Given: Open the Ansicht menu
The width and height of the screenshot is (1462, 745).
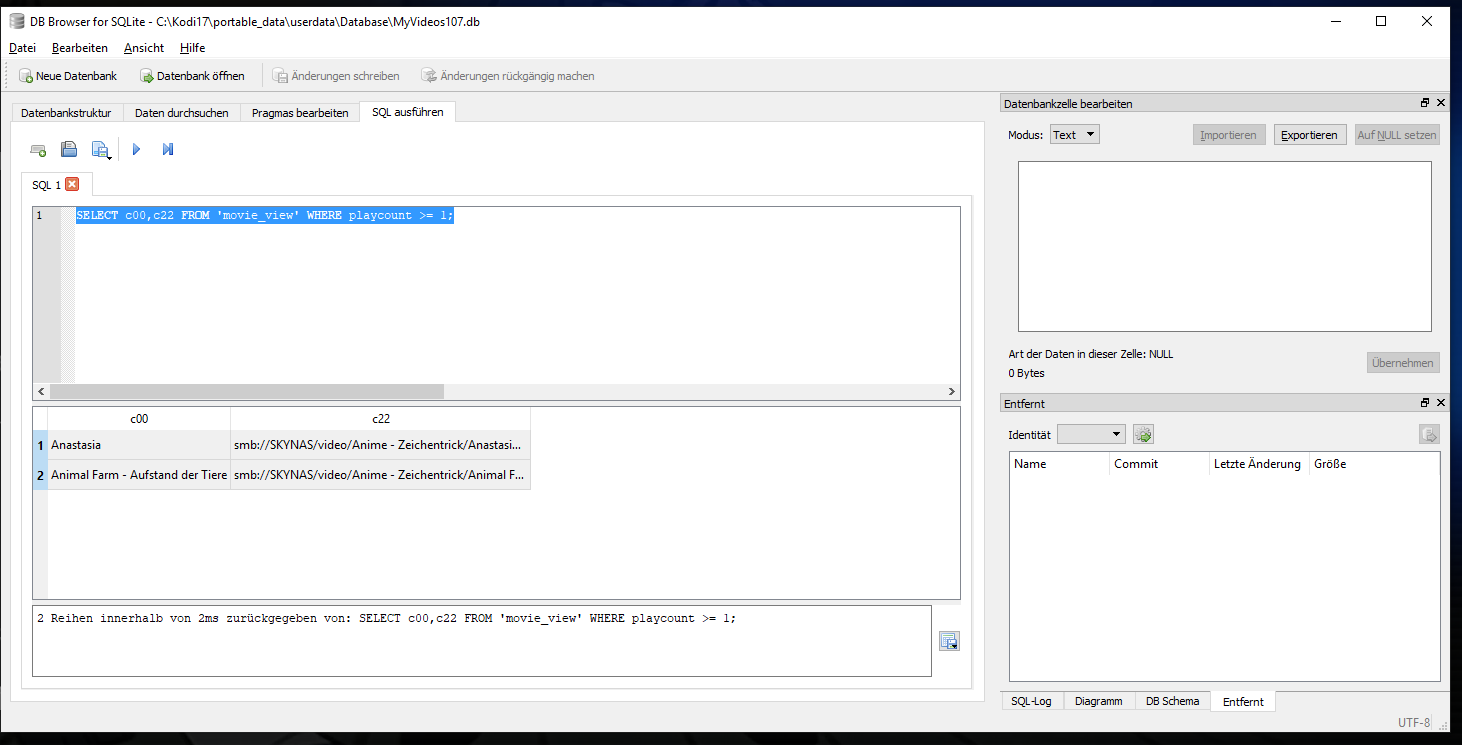Looking at the screenshot, I should point(144,48).
